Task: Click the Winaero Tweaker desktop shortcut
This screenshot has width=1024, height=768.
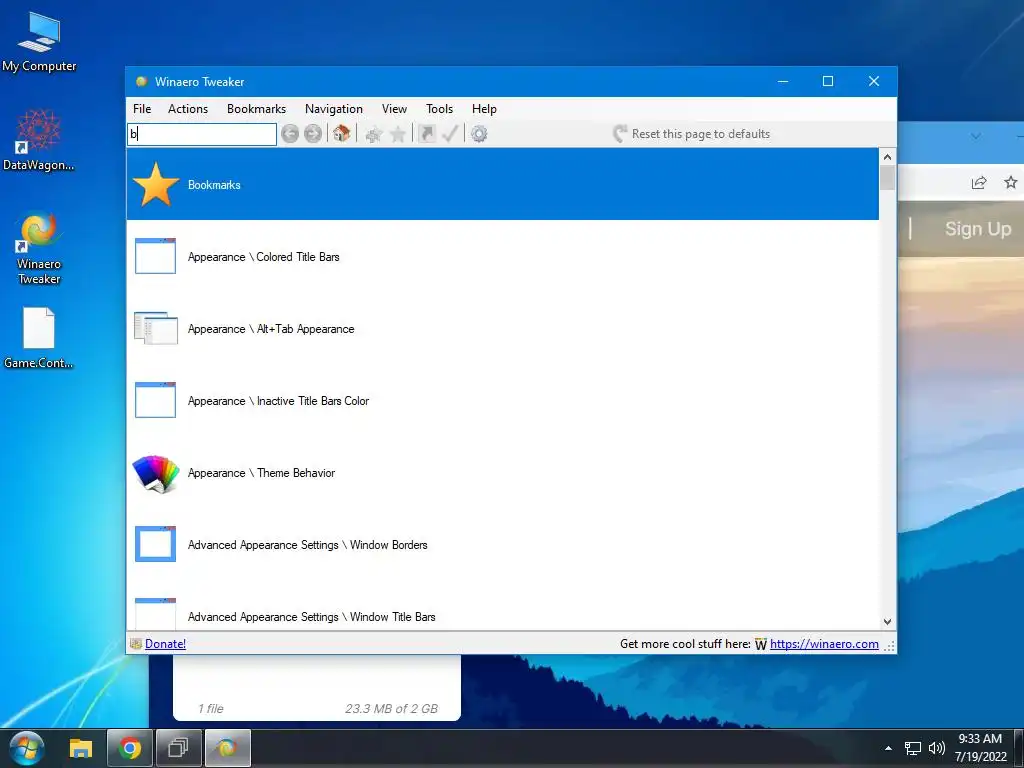Action: [x=39, y=248]
